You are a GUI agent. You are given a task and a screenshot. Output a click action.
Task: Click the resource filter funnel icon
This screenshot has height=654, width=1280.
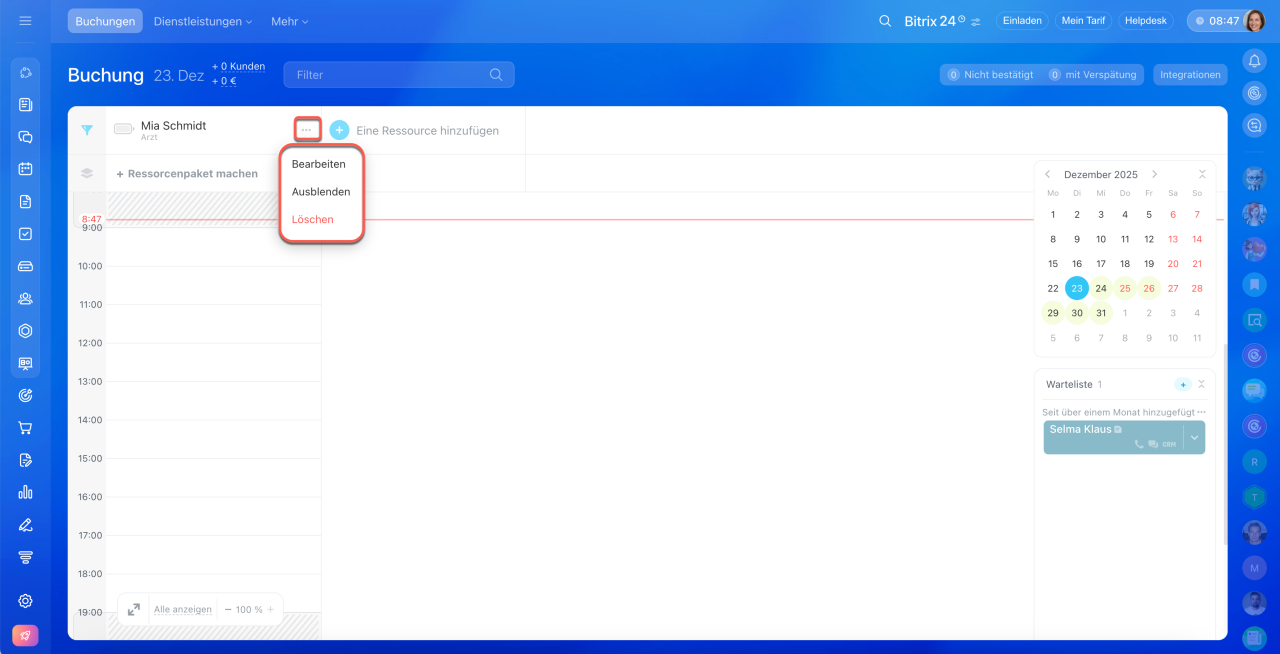[x=87, y=130]
